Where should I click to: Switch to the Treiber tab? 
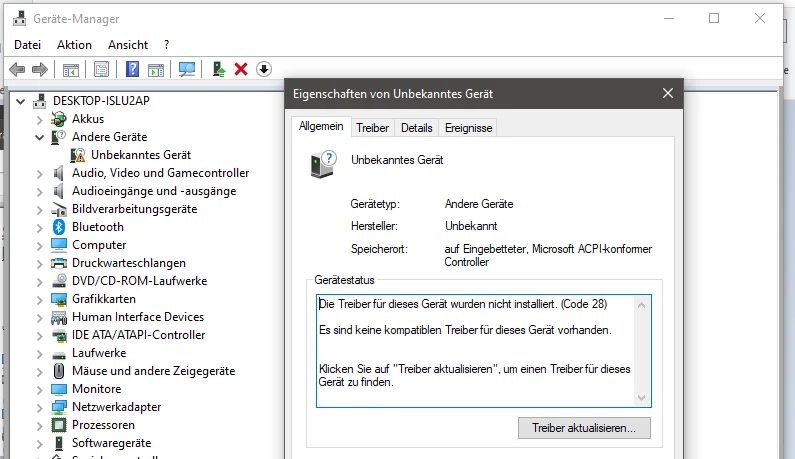[372, 128]
